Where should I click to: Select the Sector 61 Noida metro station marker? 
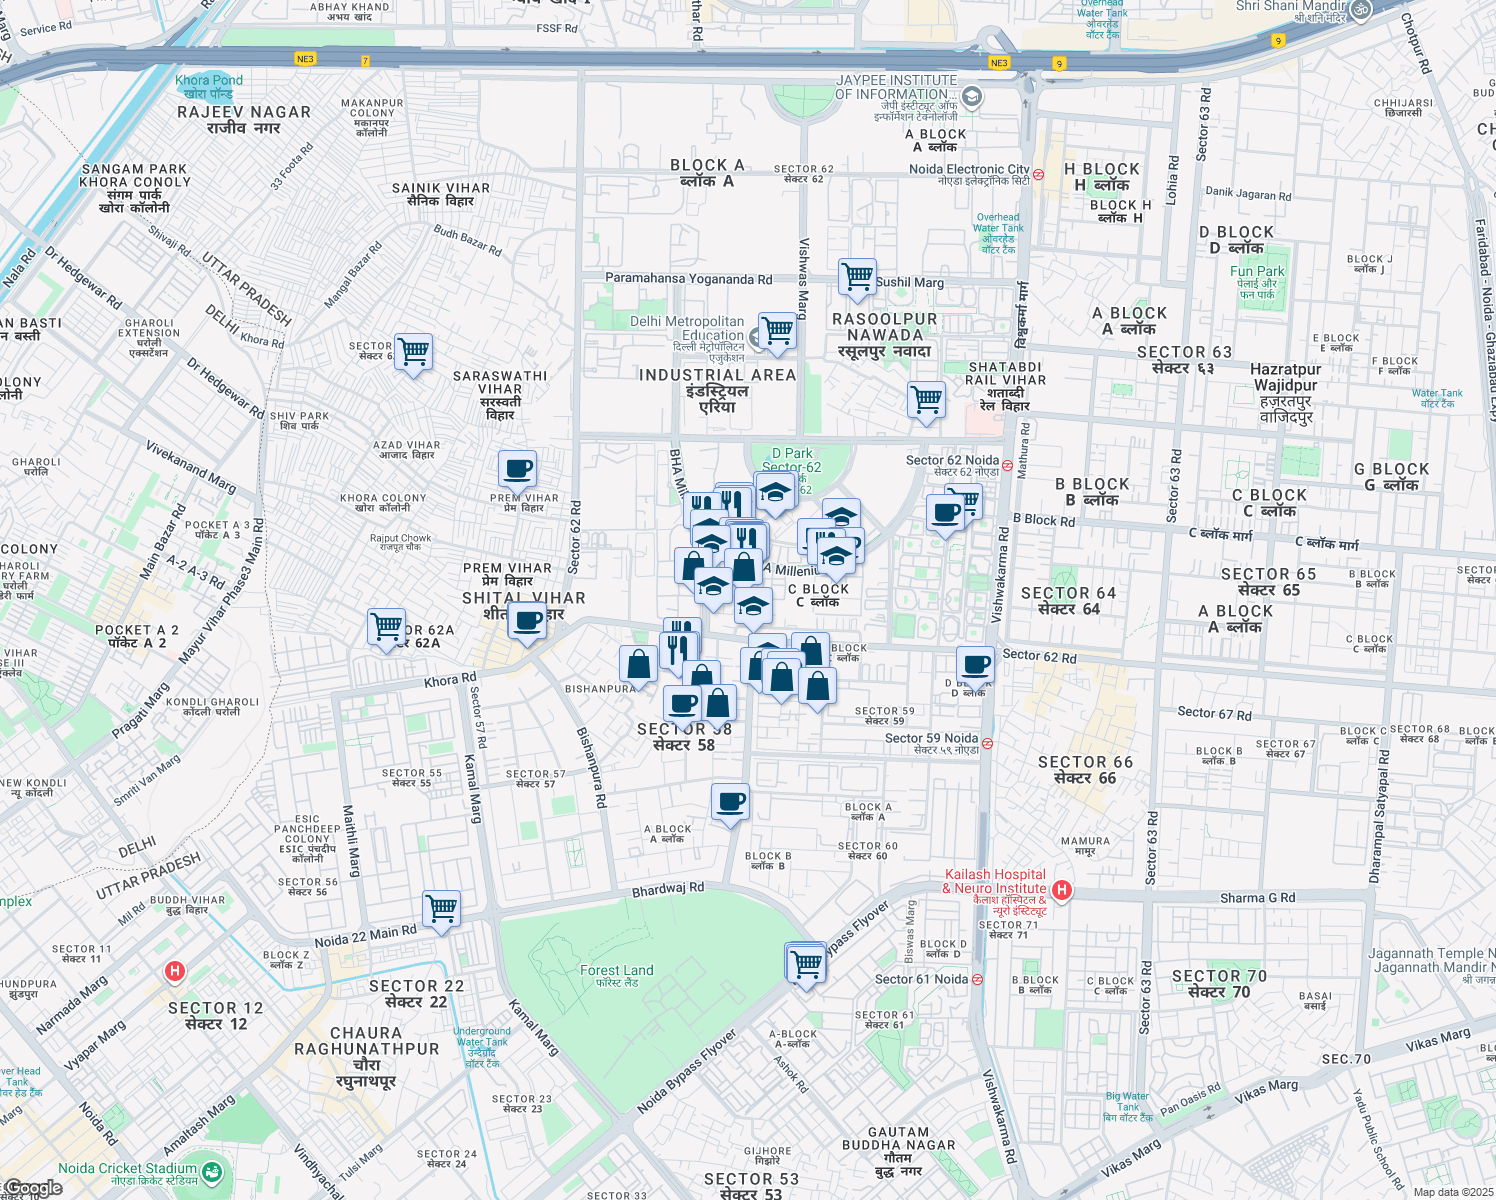(x=978, y=978)
